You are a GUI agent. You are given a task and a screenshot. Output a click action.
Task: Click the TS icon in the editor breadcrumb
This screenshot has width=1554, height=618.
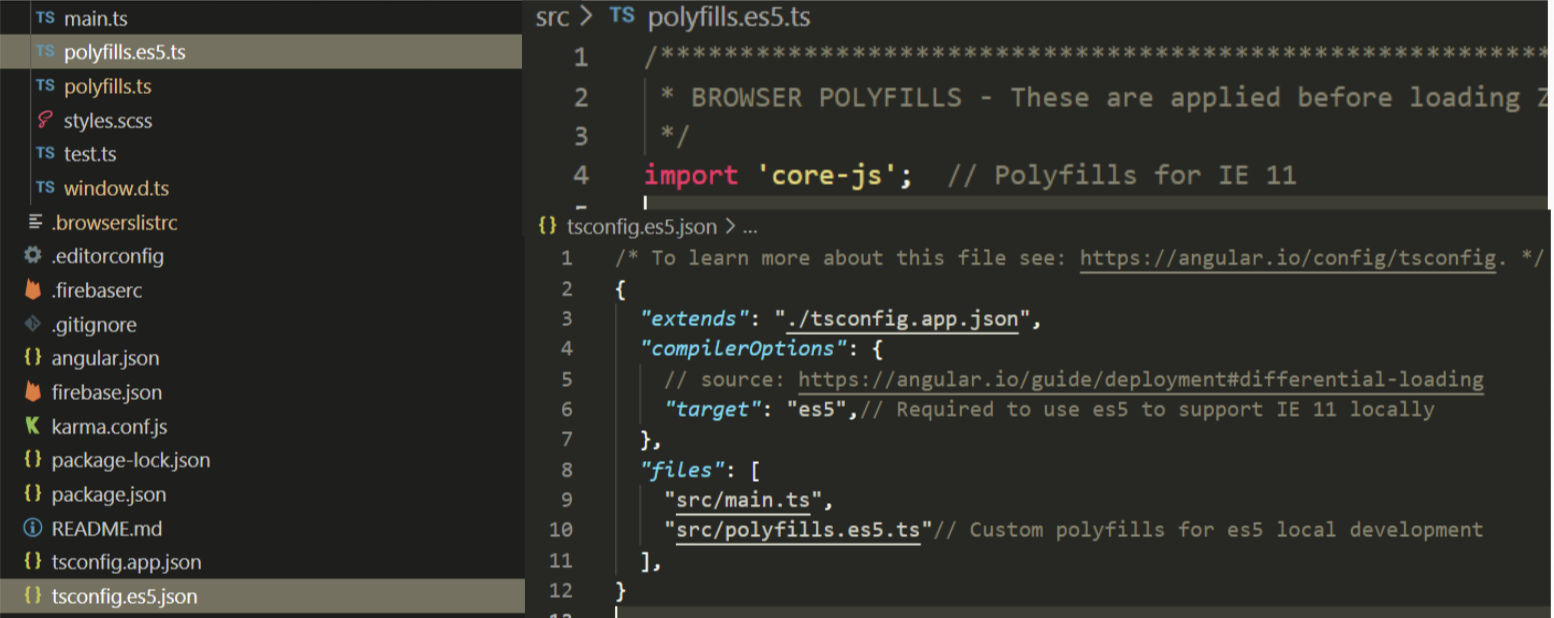coord(622,16)
